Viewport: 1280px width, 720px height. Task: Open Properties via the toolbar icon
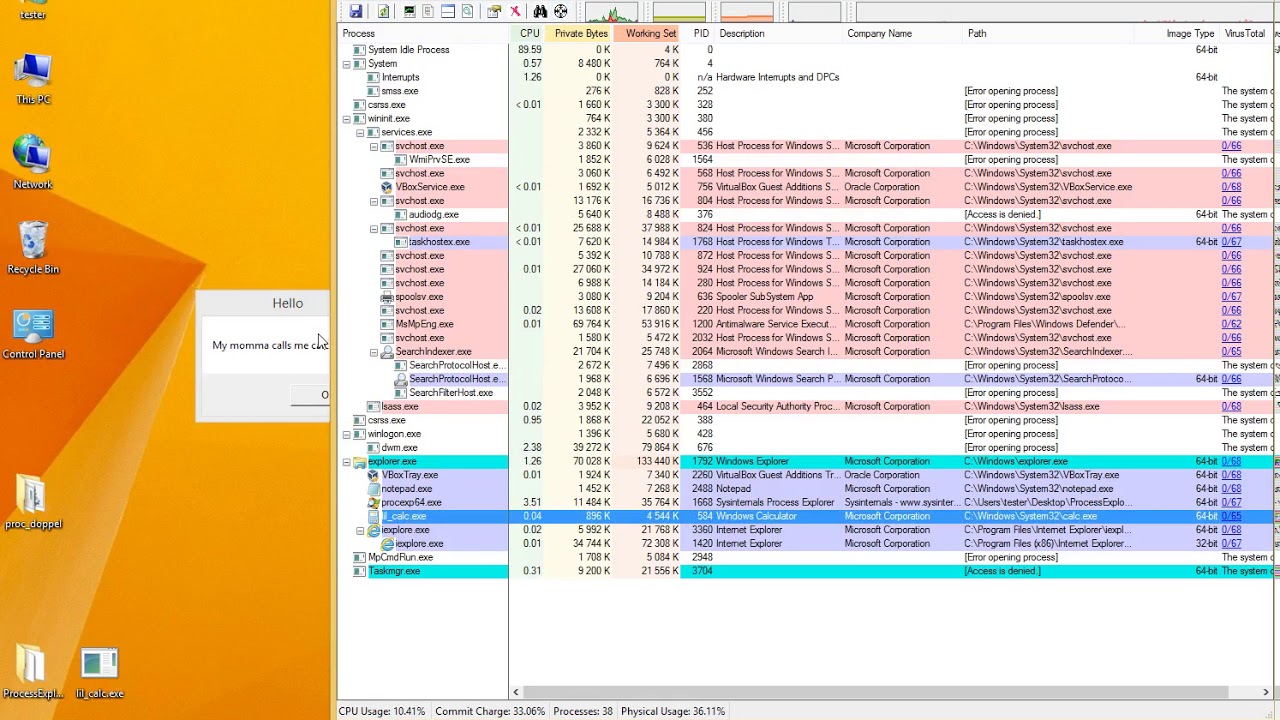pos(494,11)
